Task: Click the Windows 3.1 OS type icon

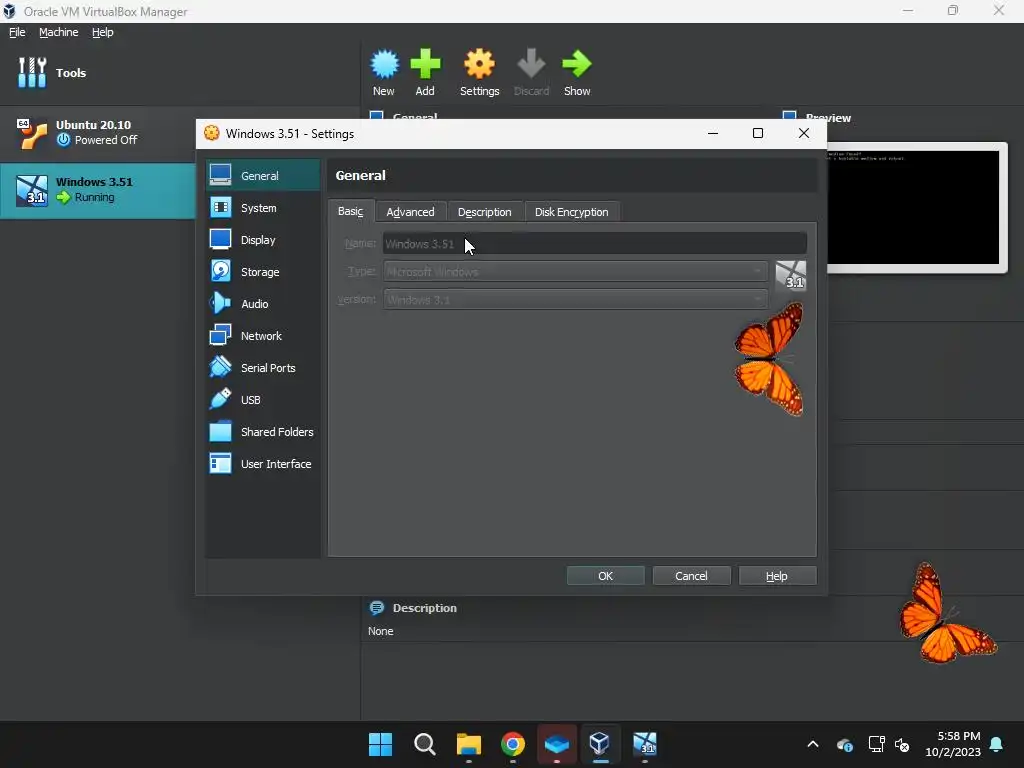Action: coord(791,275)
